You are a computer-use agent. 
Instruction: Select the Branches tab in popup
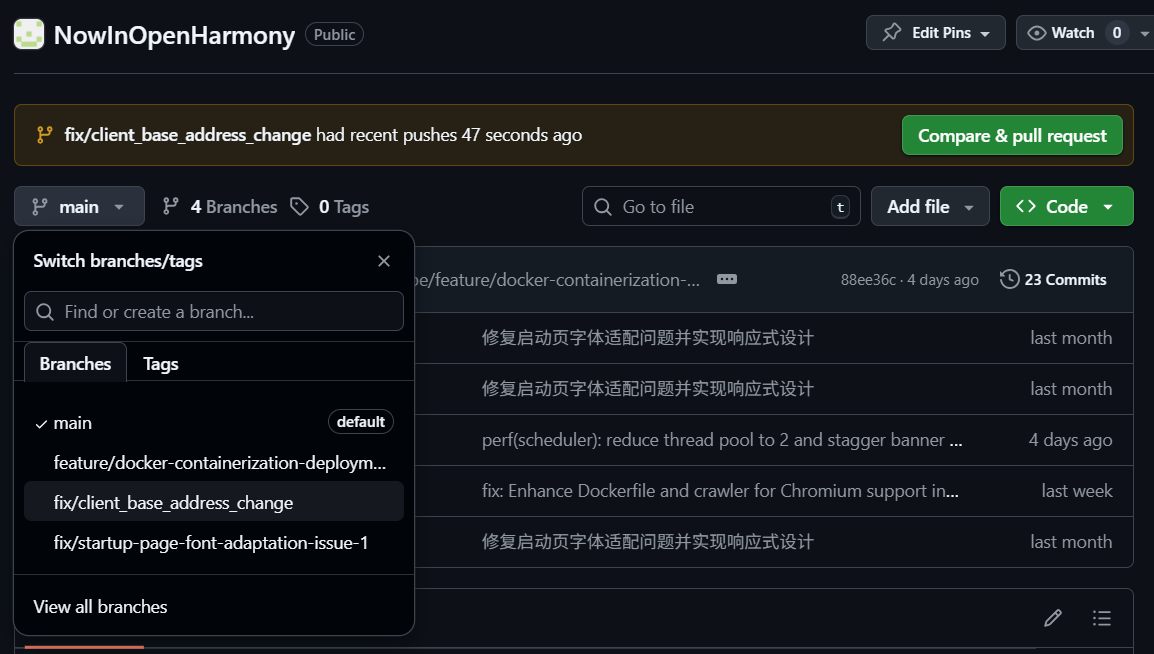click(x=75, y=364)
